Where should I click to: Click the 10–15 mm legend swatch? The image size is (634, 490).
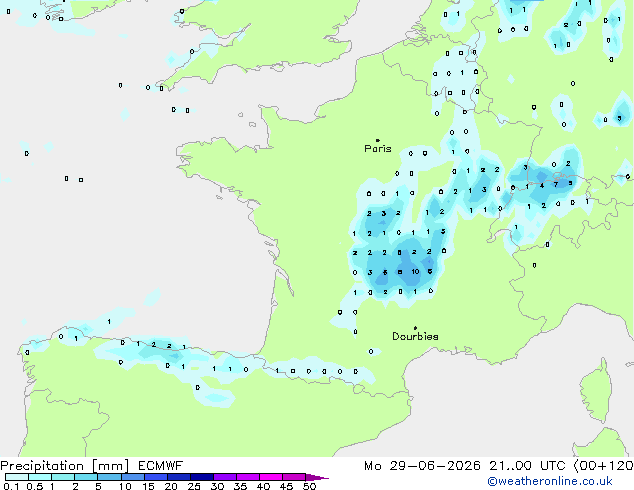tap(132, 477)
